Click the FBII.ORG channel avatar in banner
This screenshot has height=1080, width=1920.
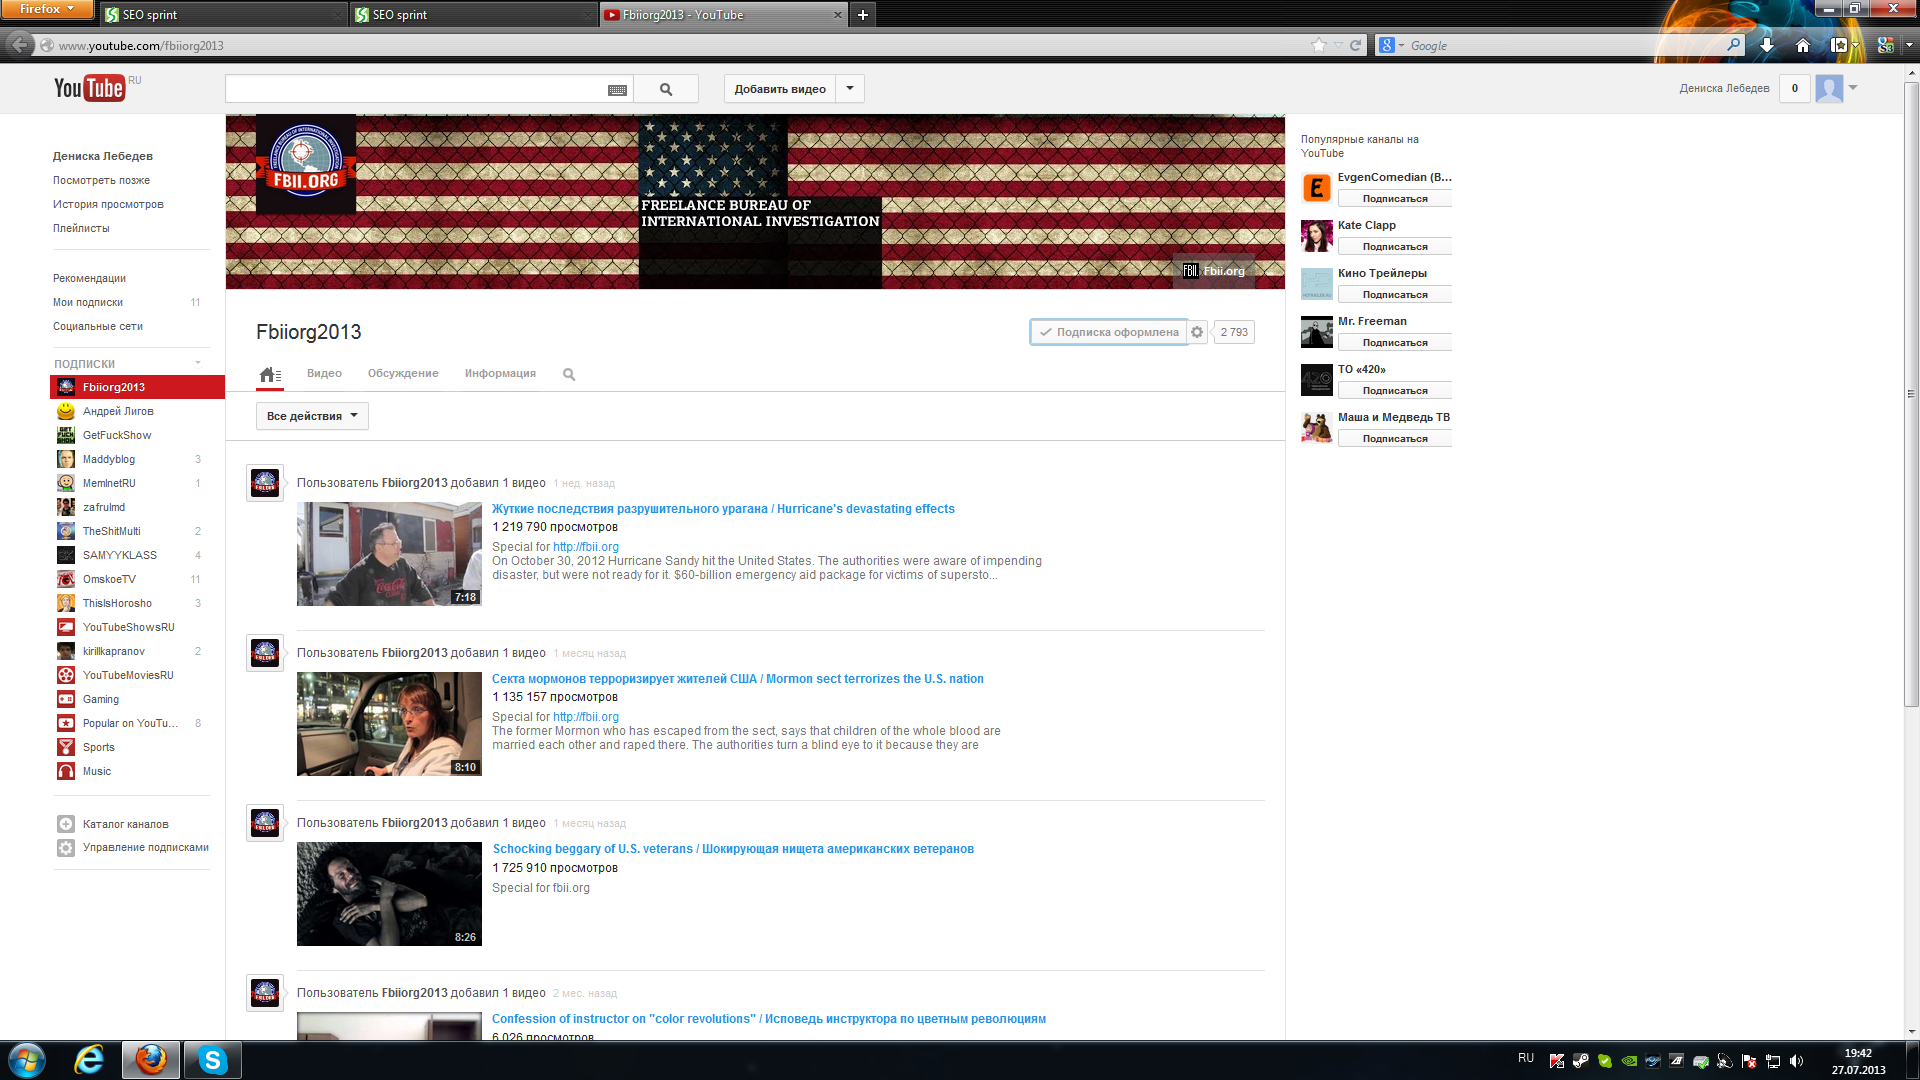coord(306,163)
